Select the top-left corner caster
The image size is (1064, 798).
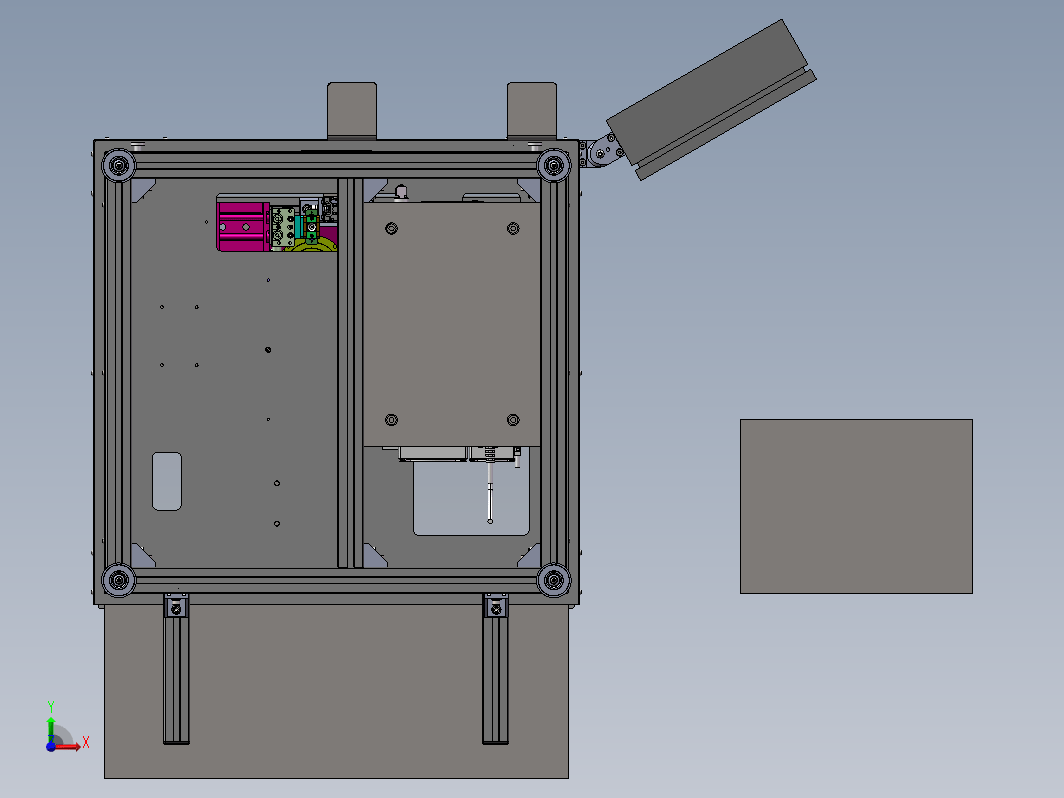[x=119, y=165]
